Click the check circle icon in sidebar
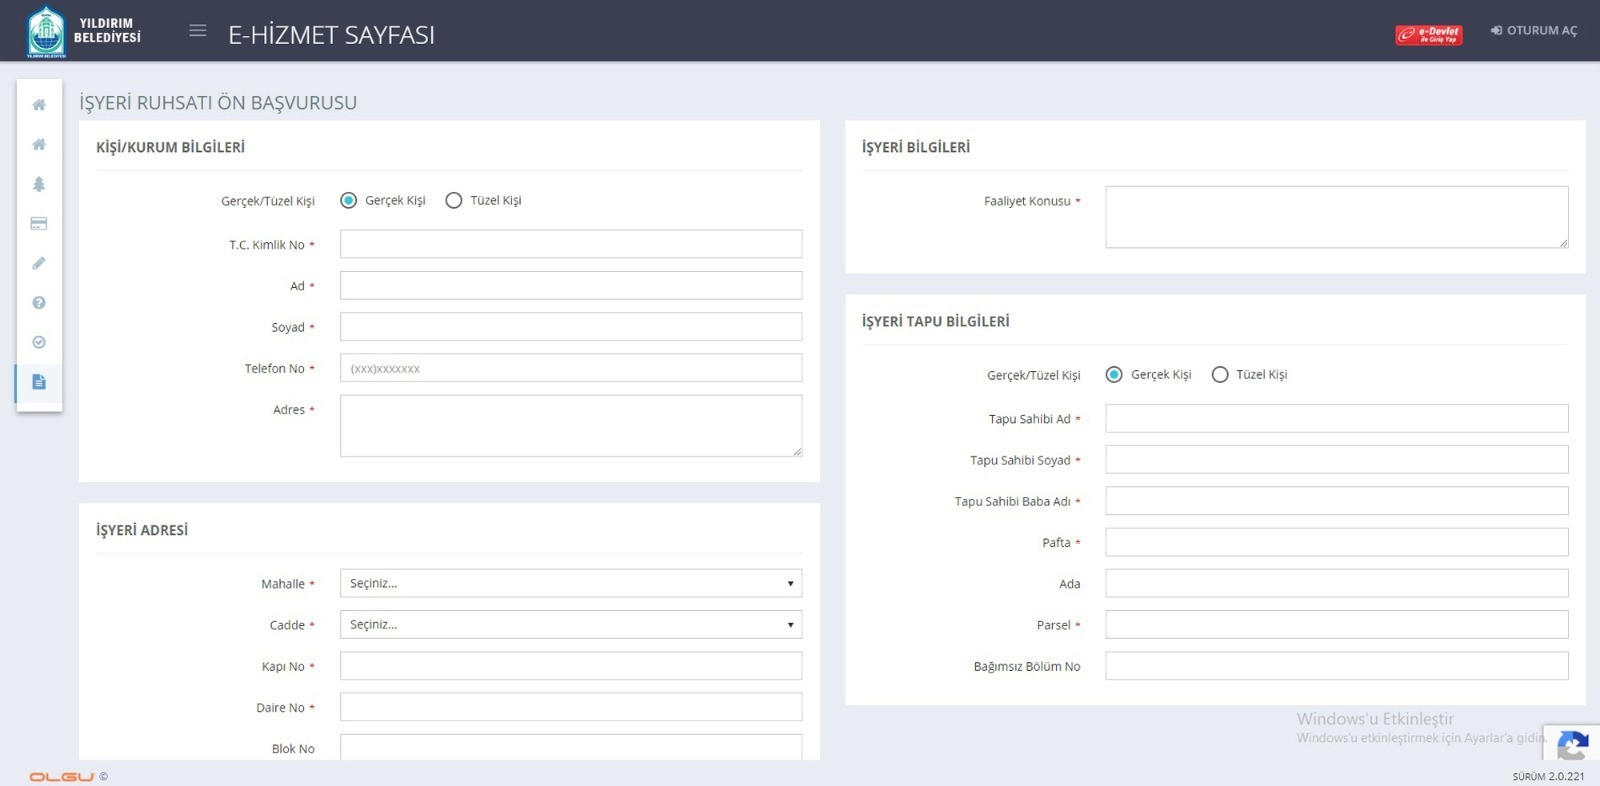 click(39, 342)
